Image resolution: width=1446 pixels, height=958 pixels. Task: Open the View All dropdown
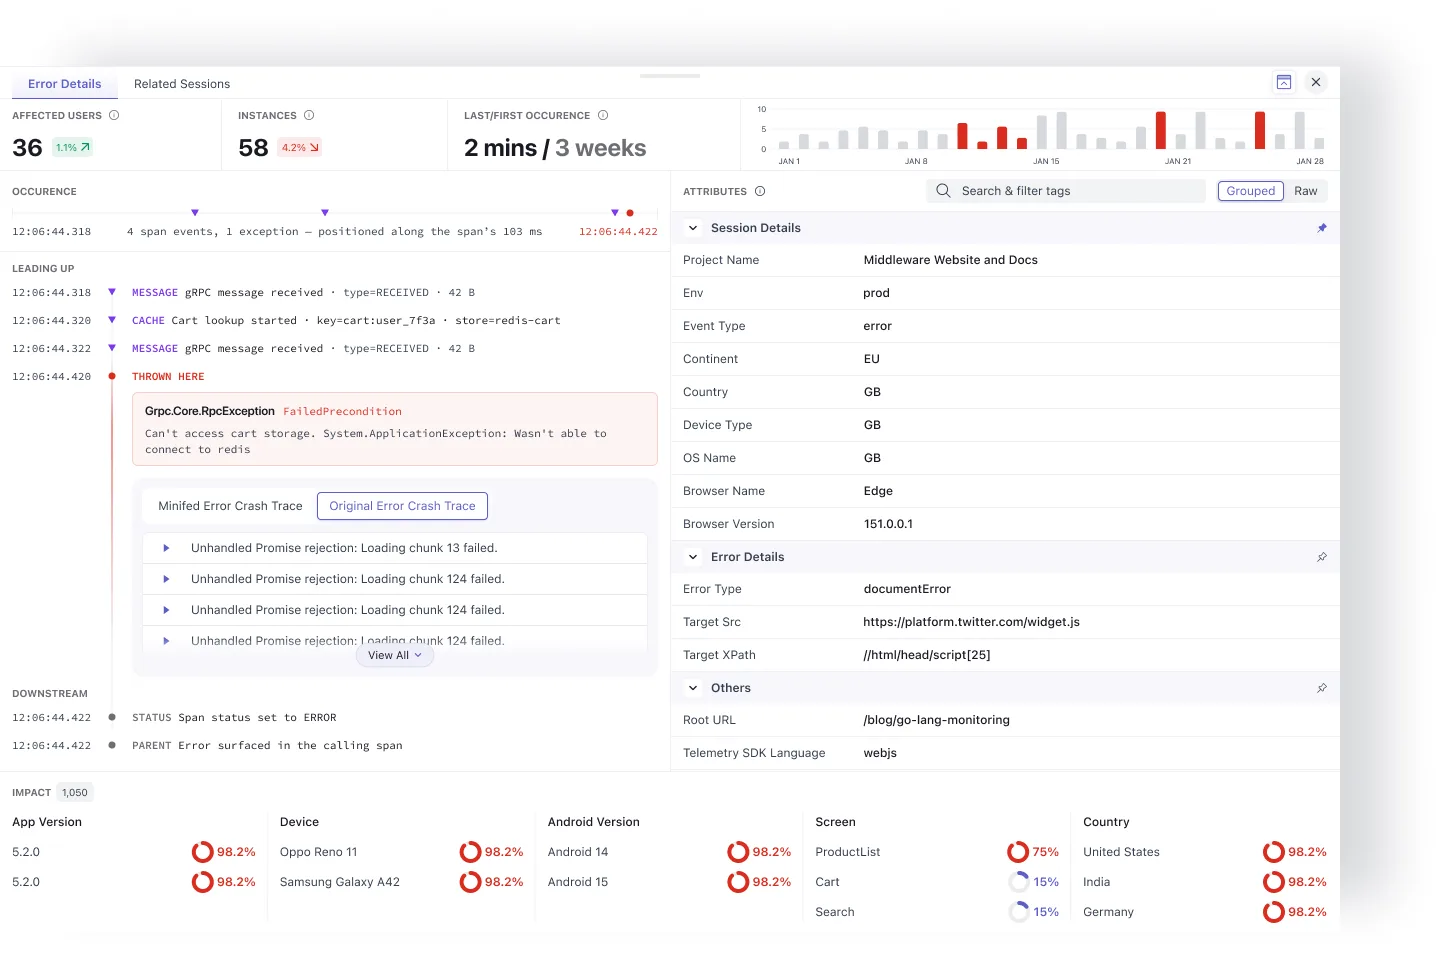point(395,656)
